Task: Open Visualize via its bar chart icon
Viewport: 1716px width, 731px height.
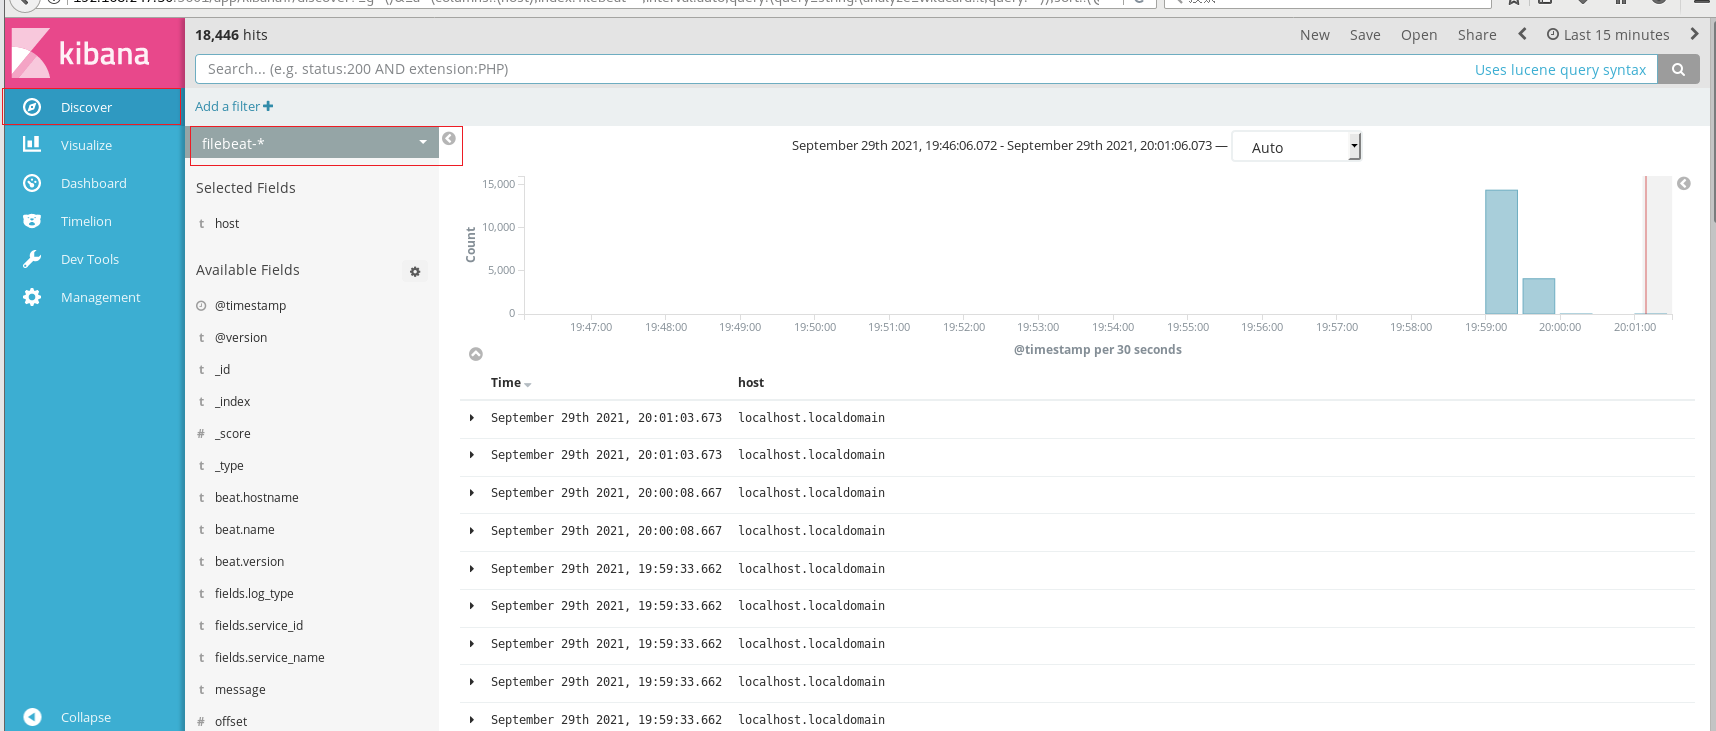Action: pyautogui.click(x=32, y=144)
